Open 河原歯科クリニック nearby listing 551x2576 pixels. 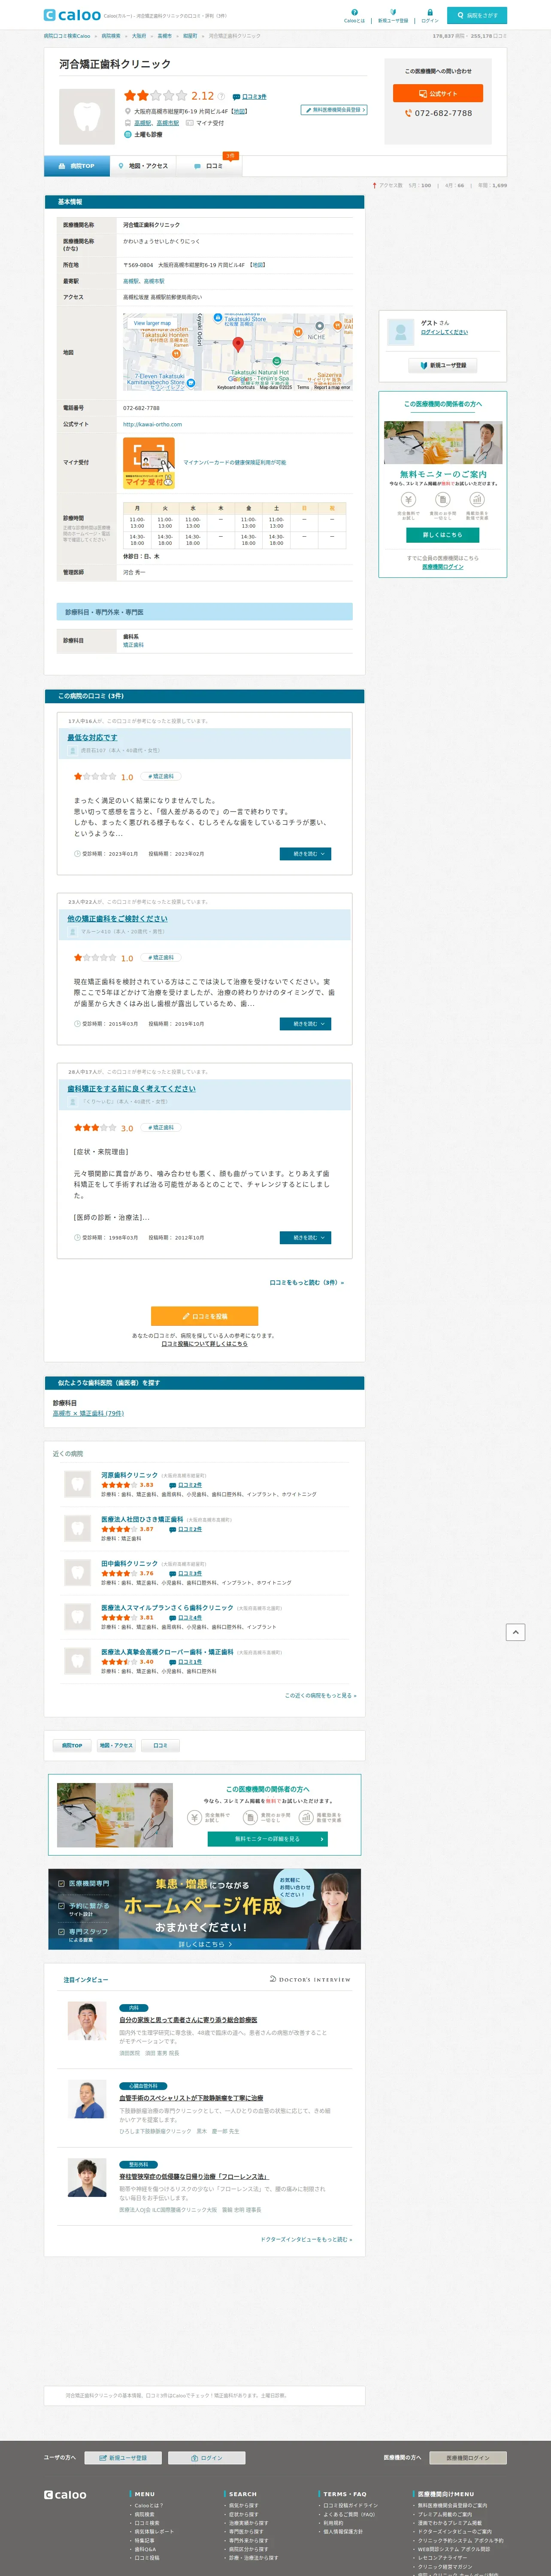pyautogui.click(x=129, y=1475)
